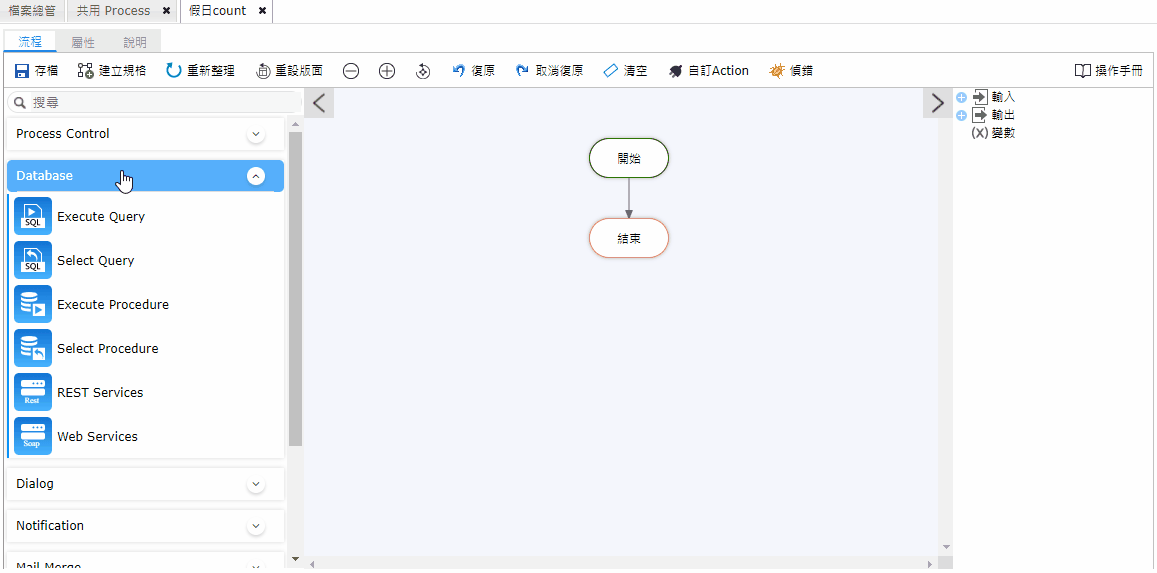Select the Execute Query SQL icon
1157x573 pixels.
coord(33,216)
